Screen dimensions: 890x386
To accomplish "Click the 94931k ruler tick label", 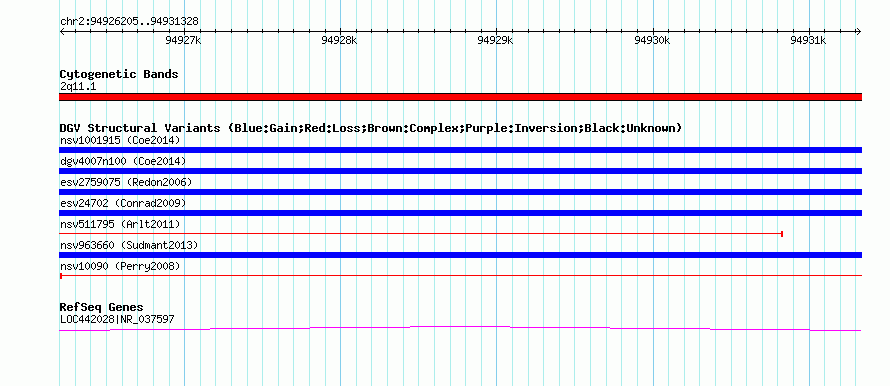I will [x=809, y=40].
